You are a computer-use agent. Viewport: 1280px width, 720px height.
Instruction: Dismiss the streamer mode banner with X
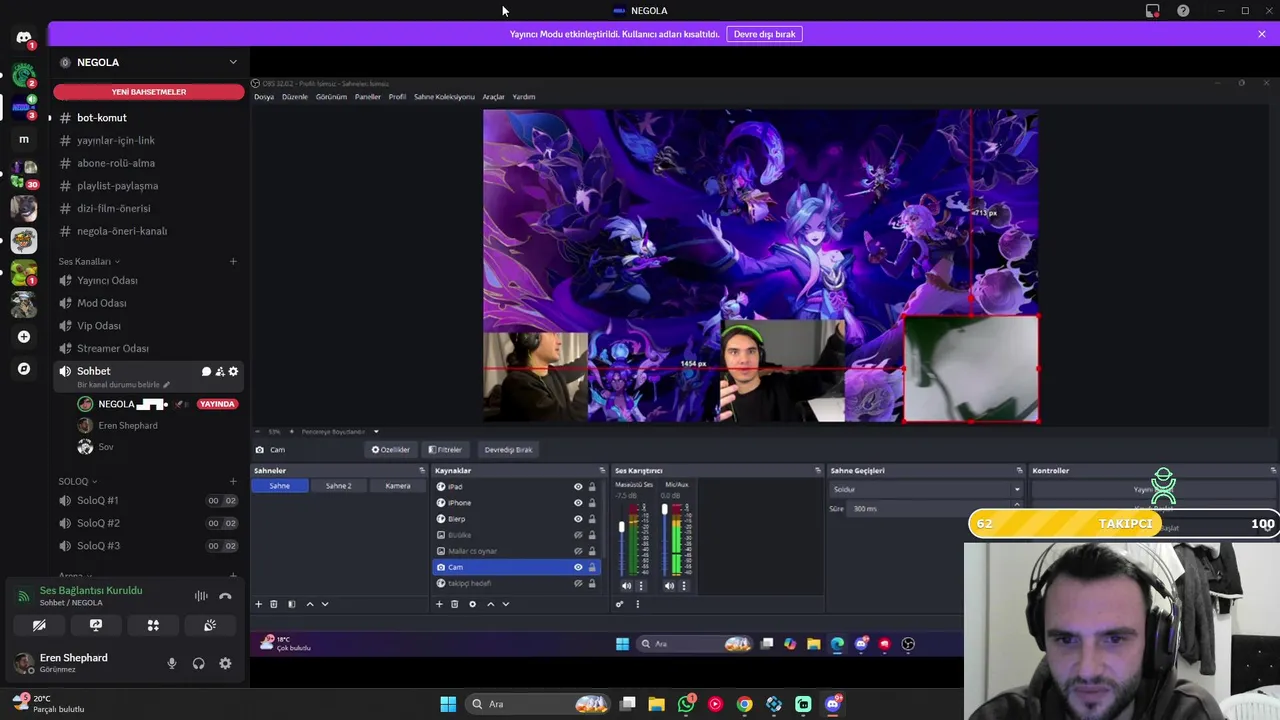(x=1262, y=34)
